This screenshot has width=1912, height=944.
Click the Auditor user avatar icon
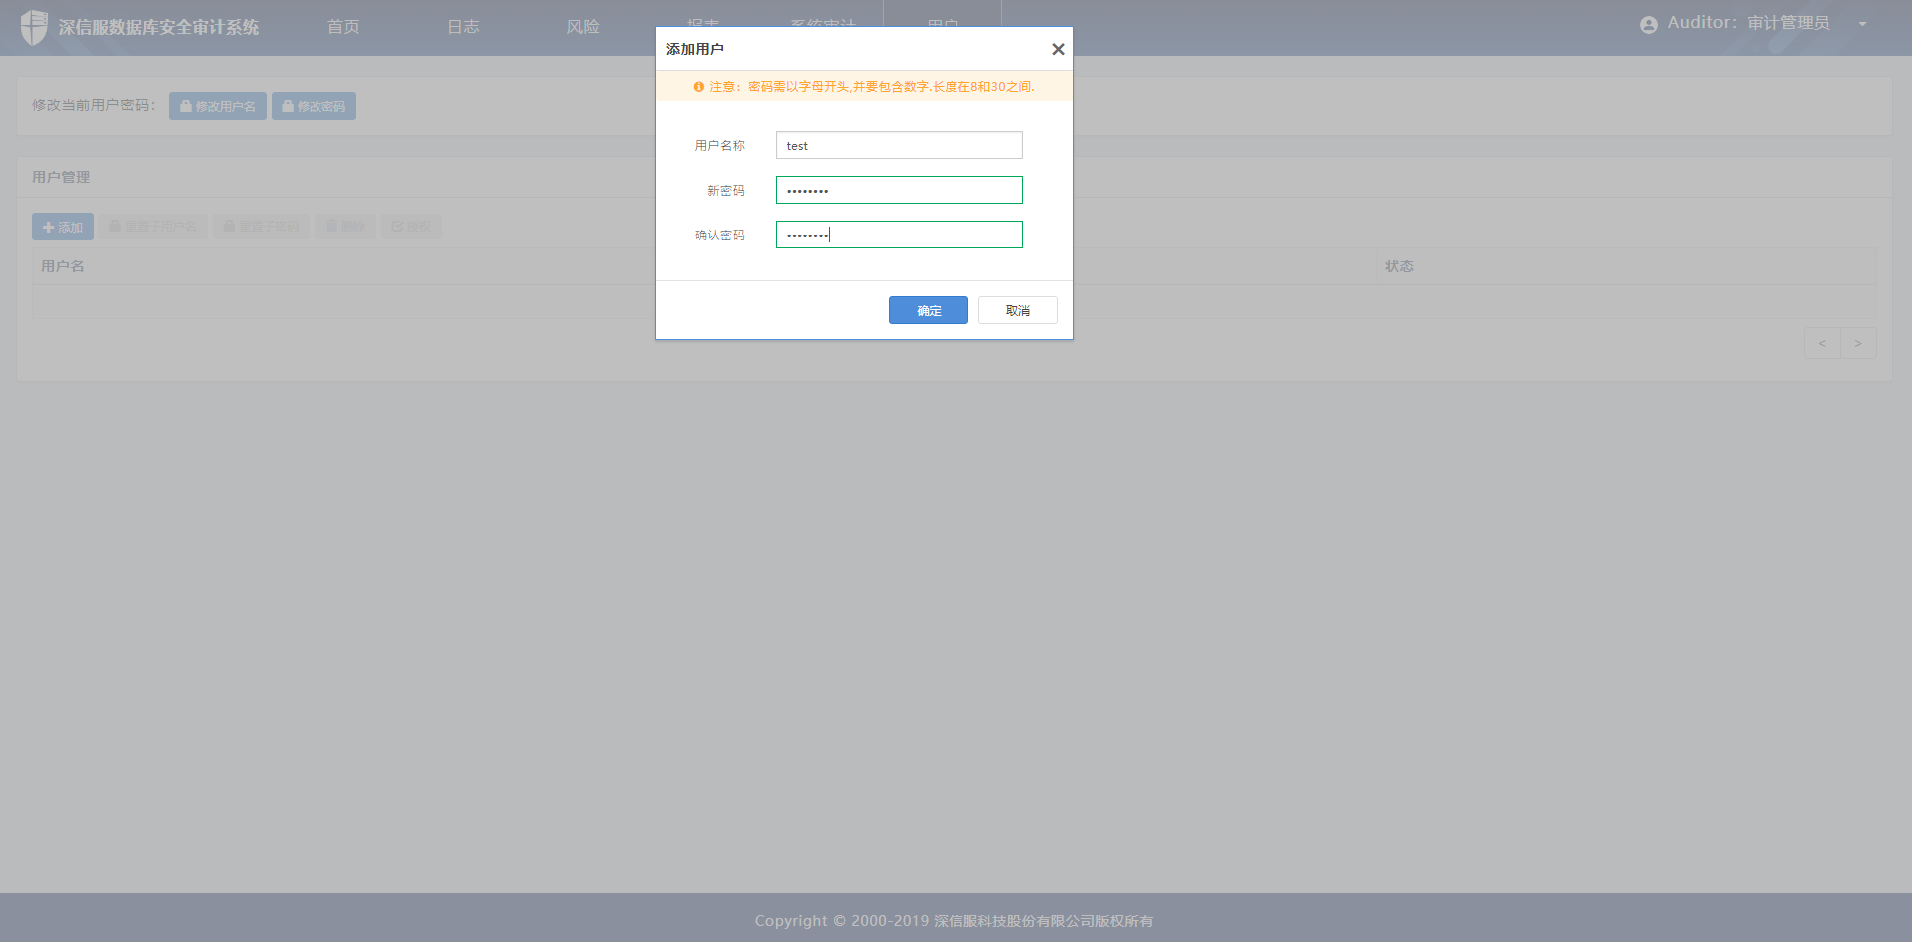coord(1649,24)
